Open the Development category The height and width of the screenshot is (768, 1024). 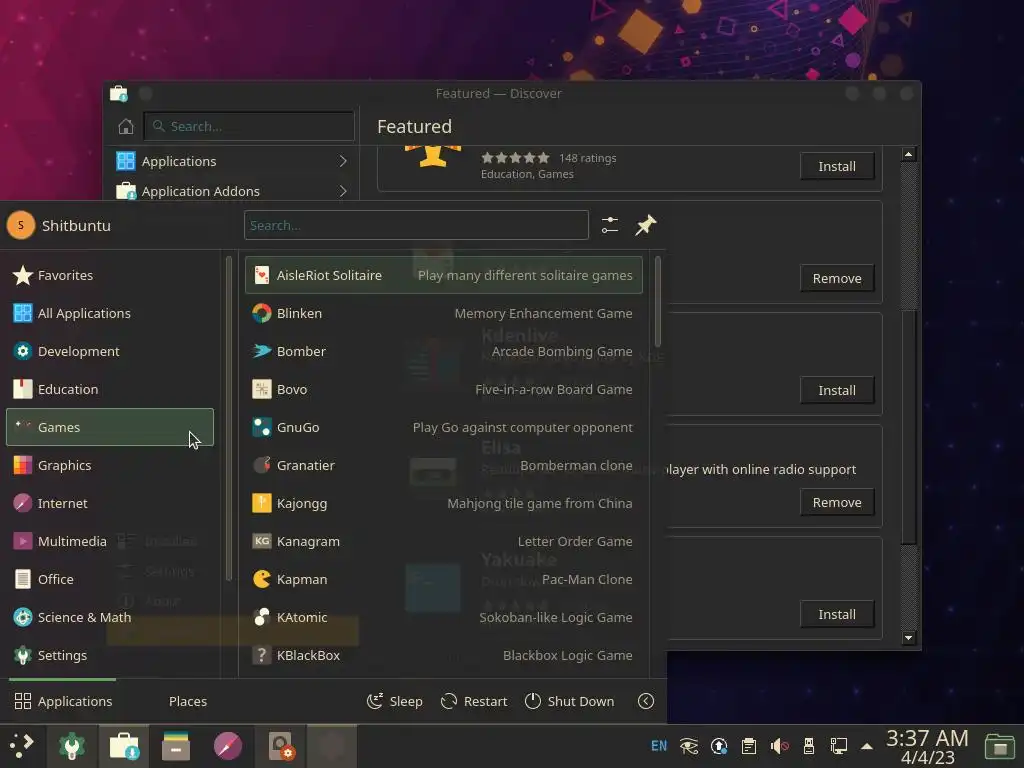pos(110,351)
